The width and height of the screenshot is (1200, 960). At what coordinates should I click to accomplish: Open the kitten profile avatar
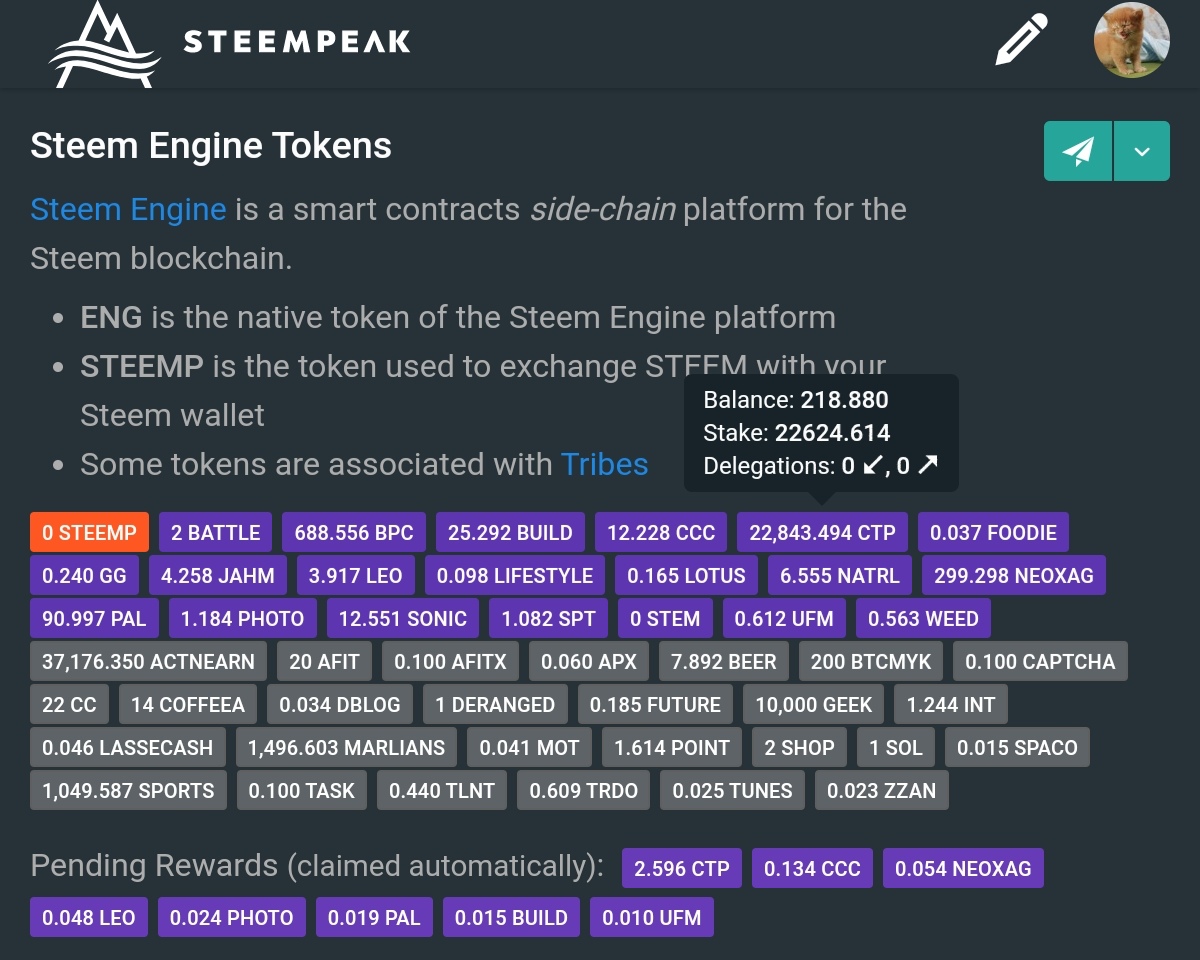[1131, 40]
